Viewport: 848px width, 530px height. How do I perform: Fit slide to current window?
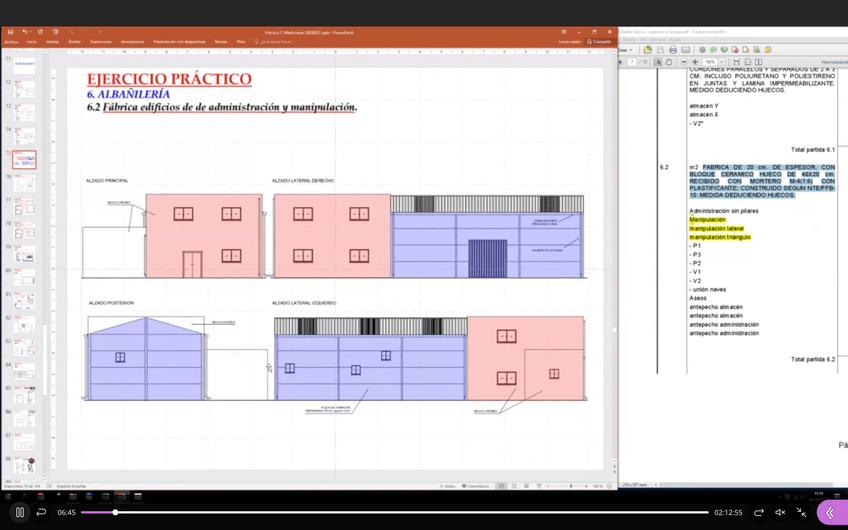click(610, 486)
